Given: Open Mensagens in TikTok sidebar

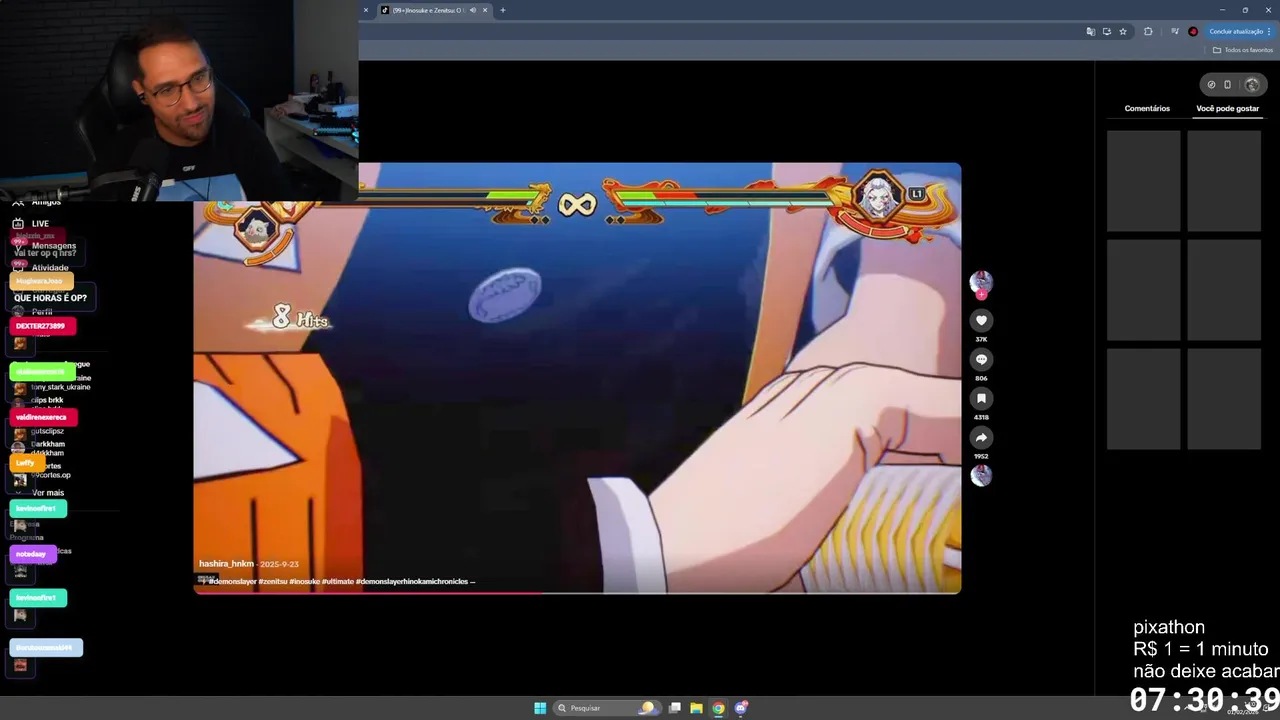Looking at the screenshot, I should pyautogui.click(x=44, y=245).
